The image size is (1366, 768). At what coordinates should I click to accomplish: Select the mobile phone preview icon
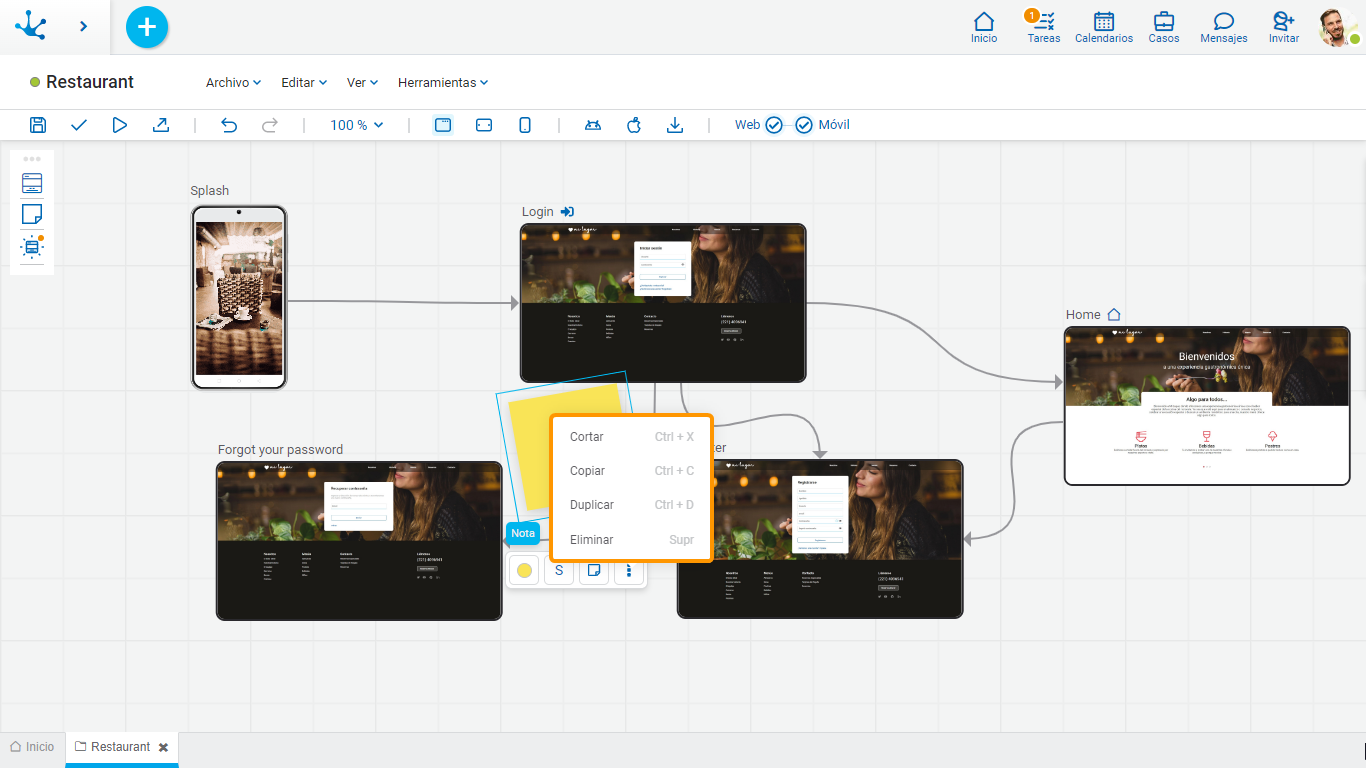[525, 125]
